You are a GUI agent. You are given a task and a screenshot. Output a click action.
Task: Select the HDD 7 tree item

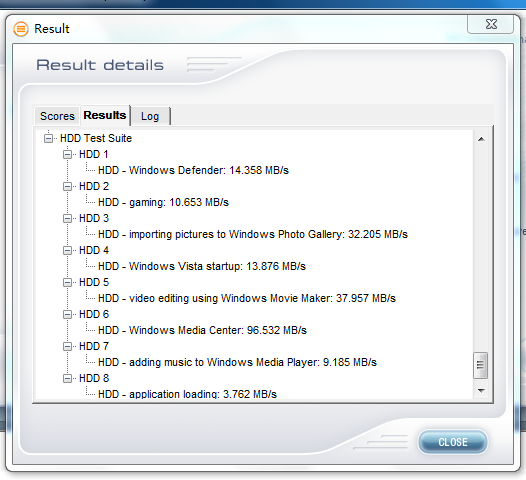tap(94, 346)
